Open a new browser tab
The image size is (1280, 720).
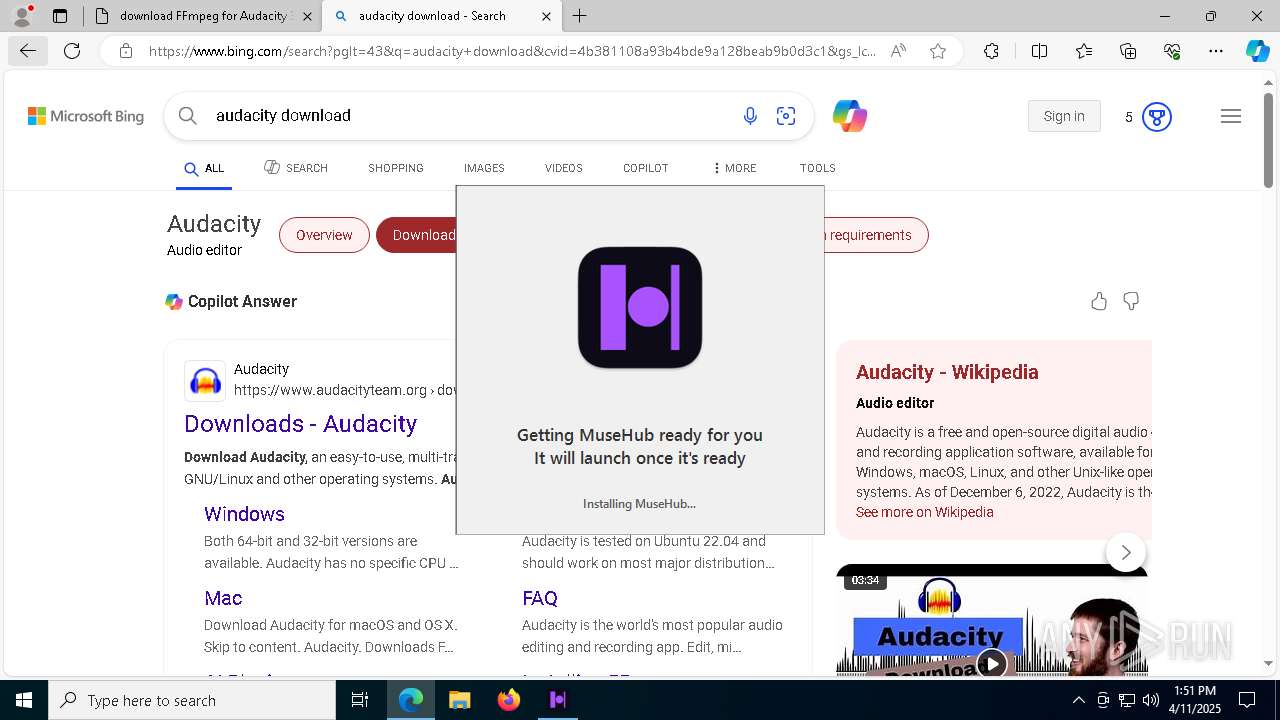[580, 16]
